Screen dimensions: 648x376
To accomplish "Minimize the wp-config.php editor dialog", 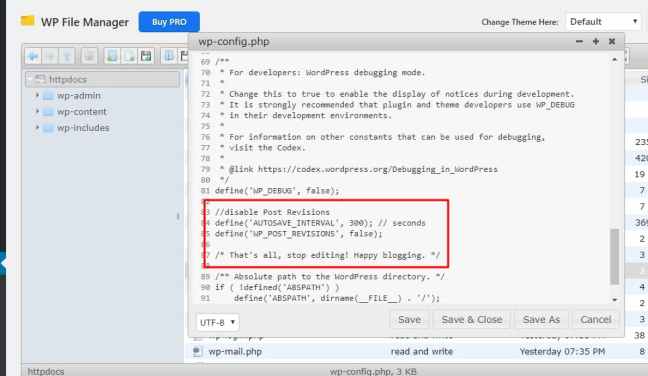I will (x=579, y=41).
